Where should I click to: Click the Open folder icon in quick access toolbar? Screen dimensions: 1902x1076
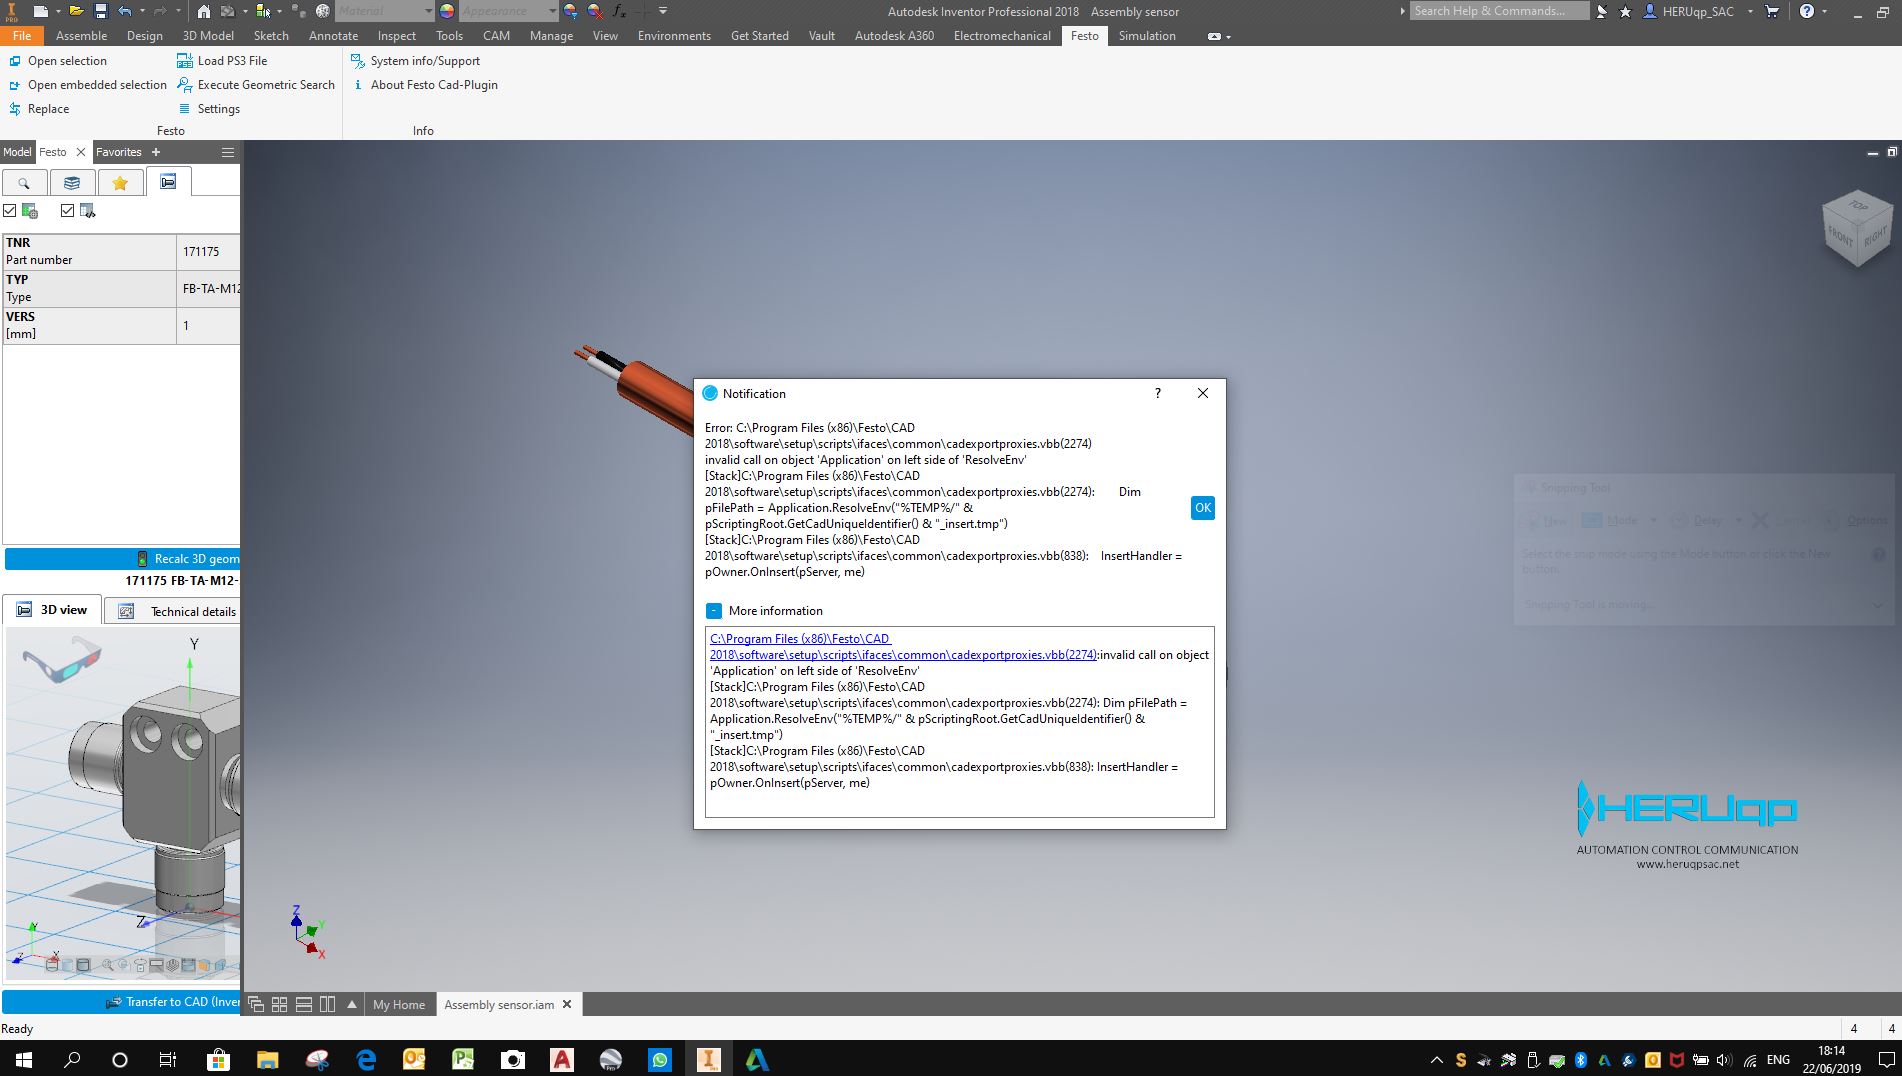(x=76, y=11)
